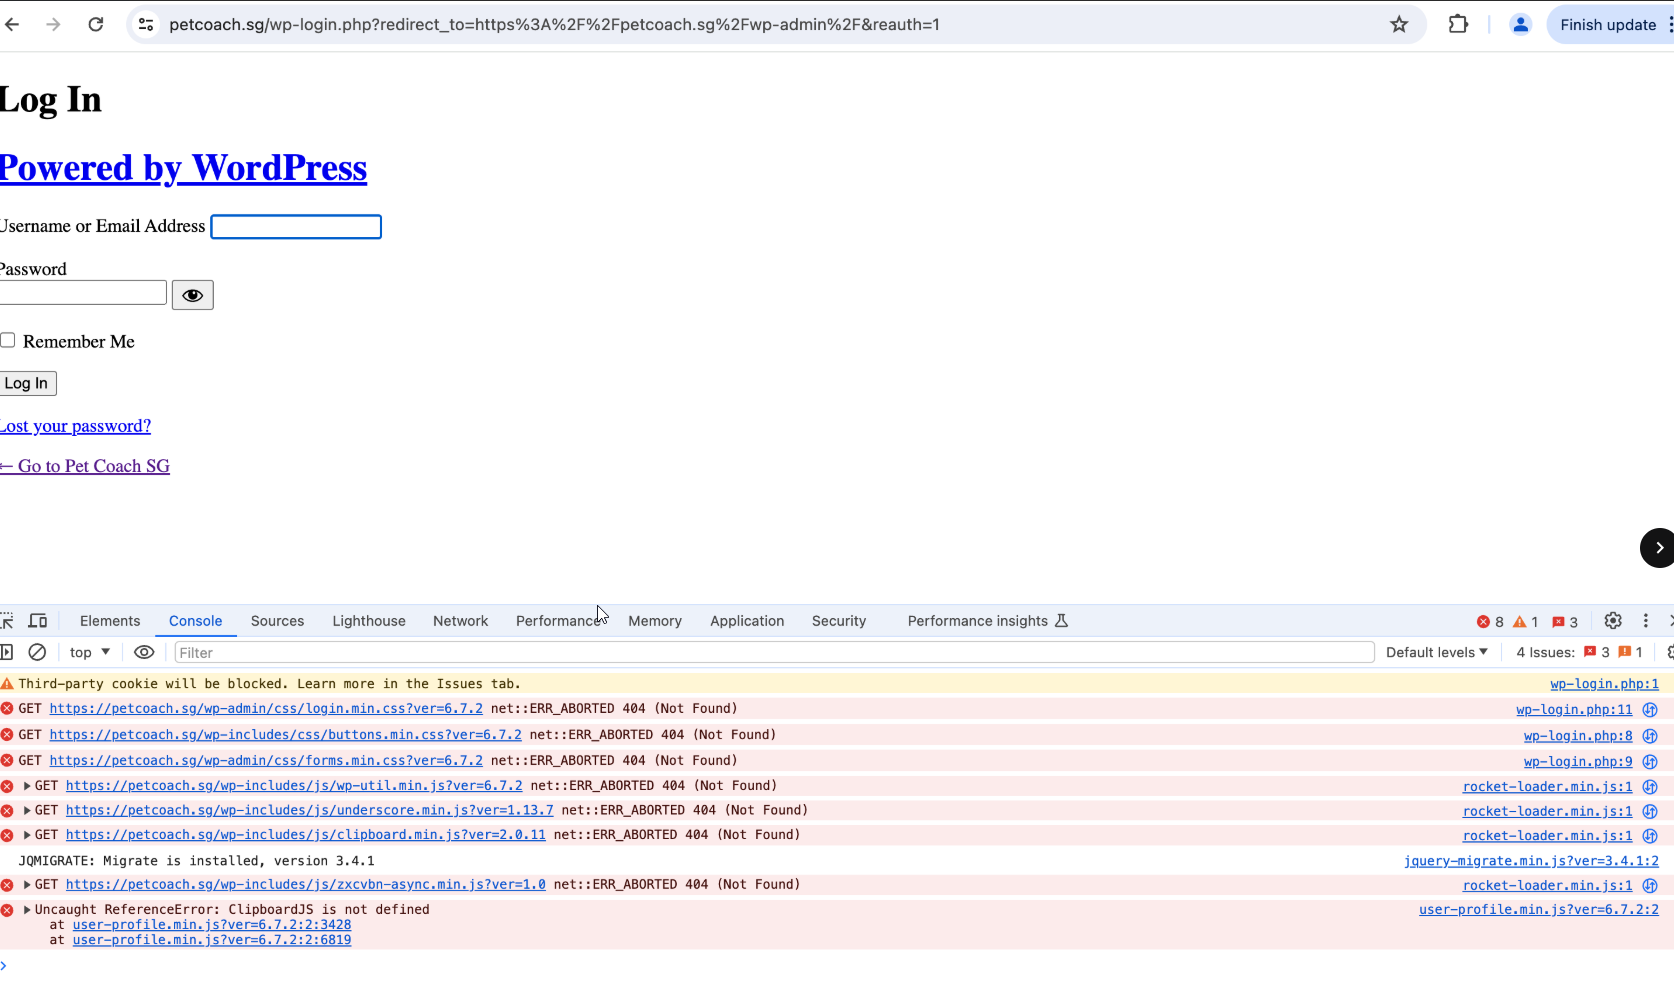1674x992 pixels.
Task: Follow the Go to Pet Coach SG link
Action: pos(85,466)
